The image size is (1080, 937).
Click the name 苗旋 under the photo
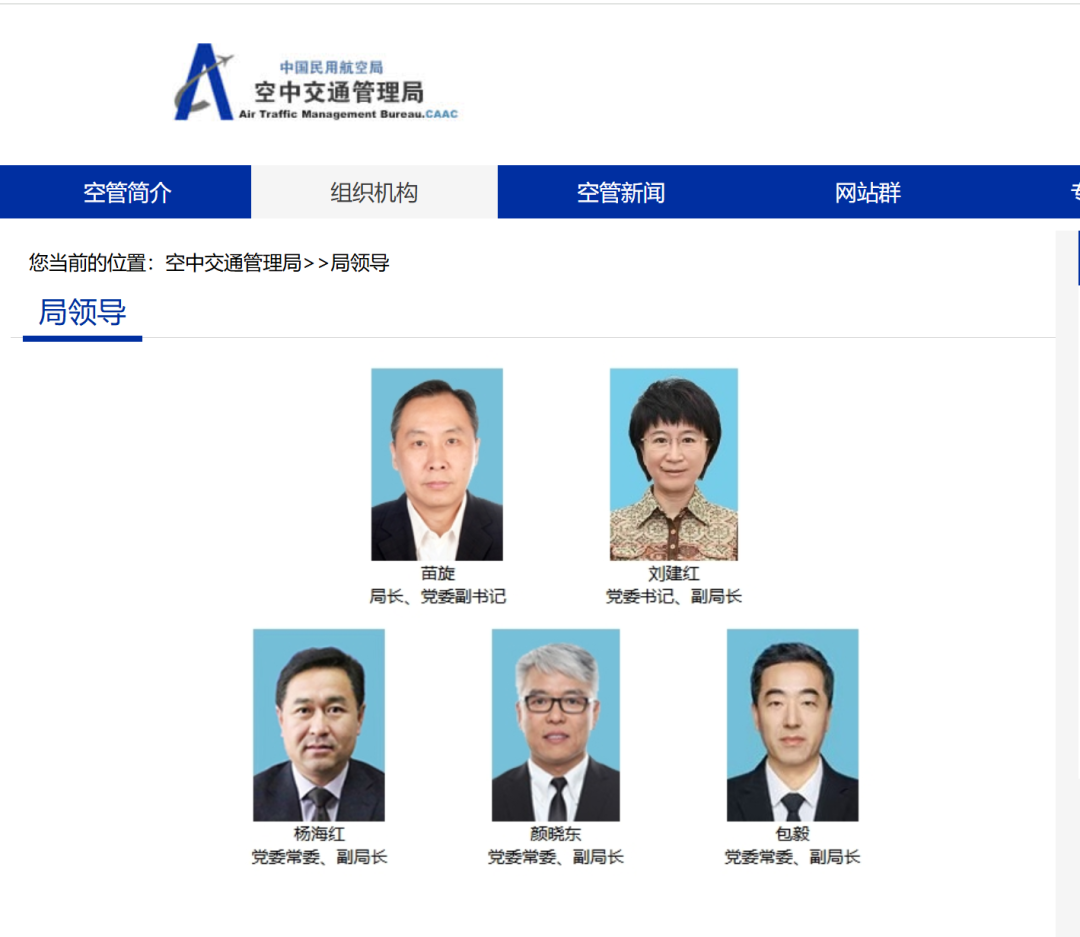click(x=437, y=573)
